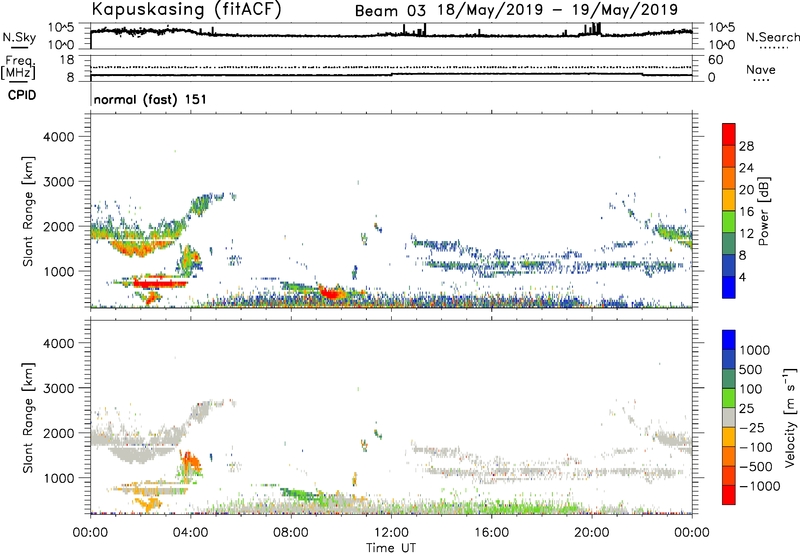Pick the red bottom segment of Velocity colorbar
Viewport: 800px width, 554px height.
click(729, 495)
